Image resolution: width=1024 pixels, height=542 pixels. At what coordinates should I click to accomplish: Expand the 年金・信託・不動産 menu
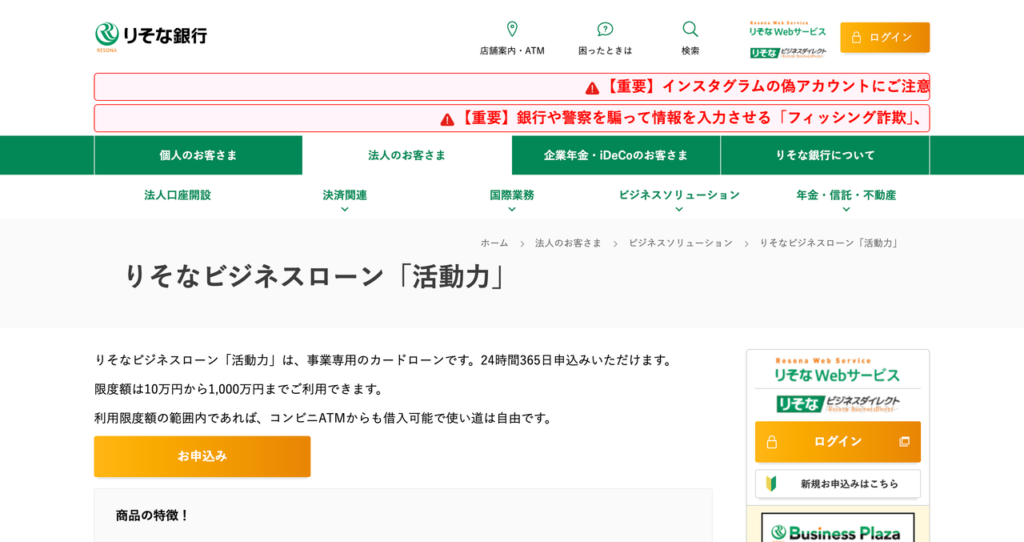pyautogui.click(x=846, y=199)
